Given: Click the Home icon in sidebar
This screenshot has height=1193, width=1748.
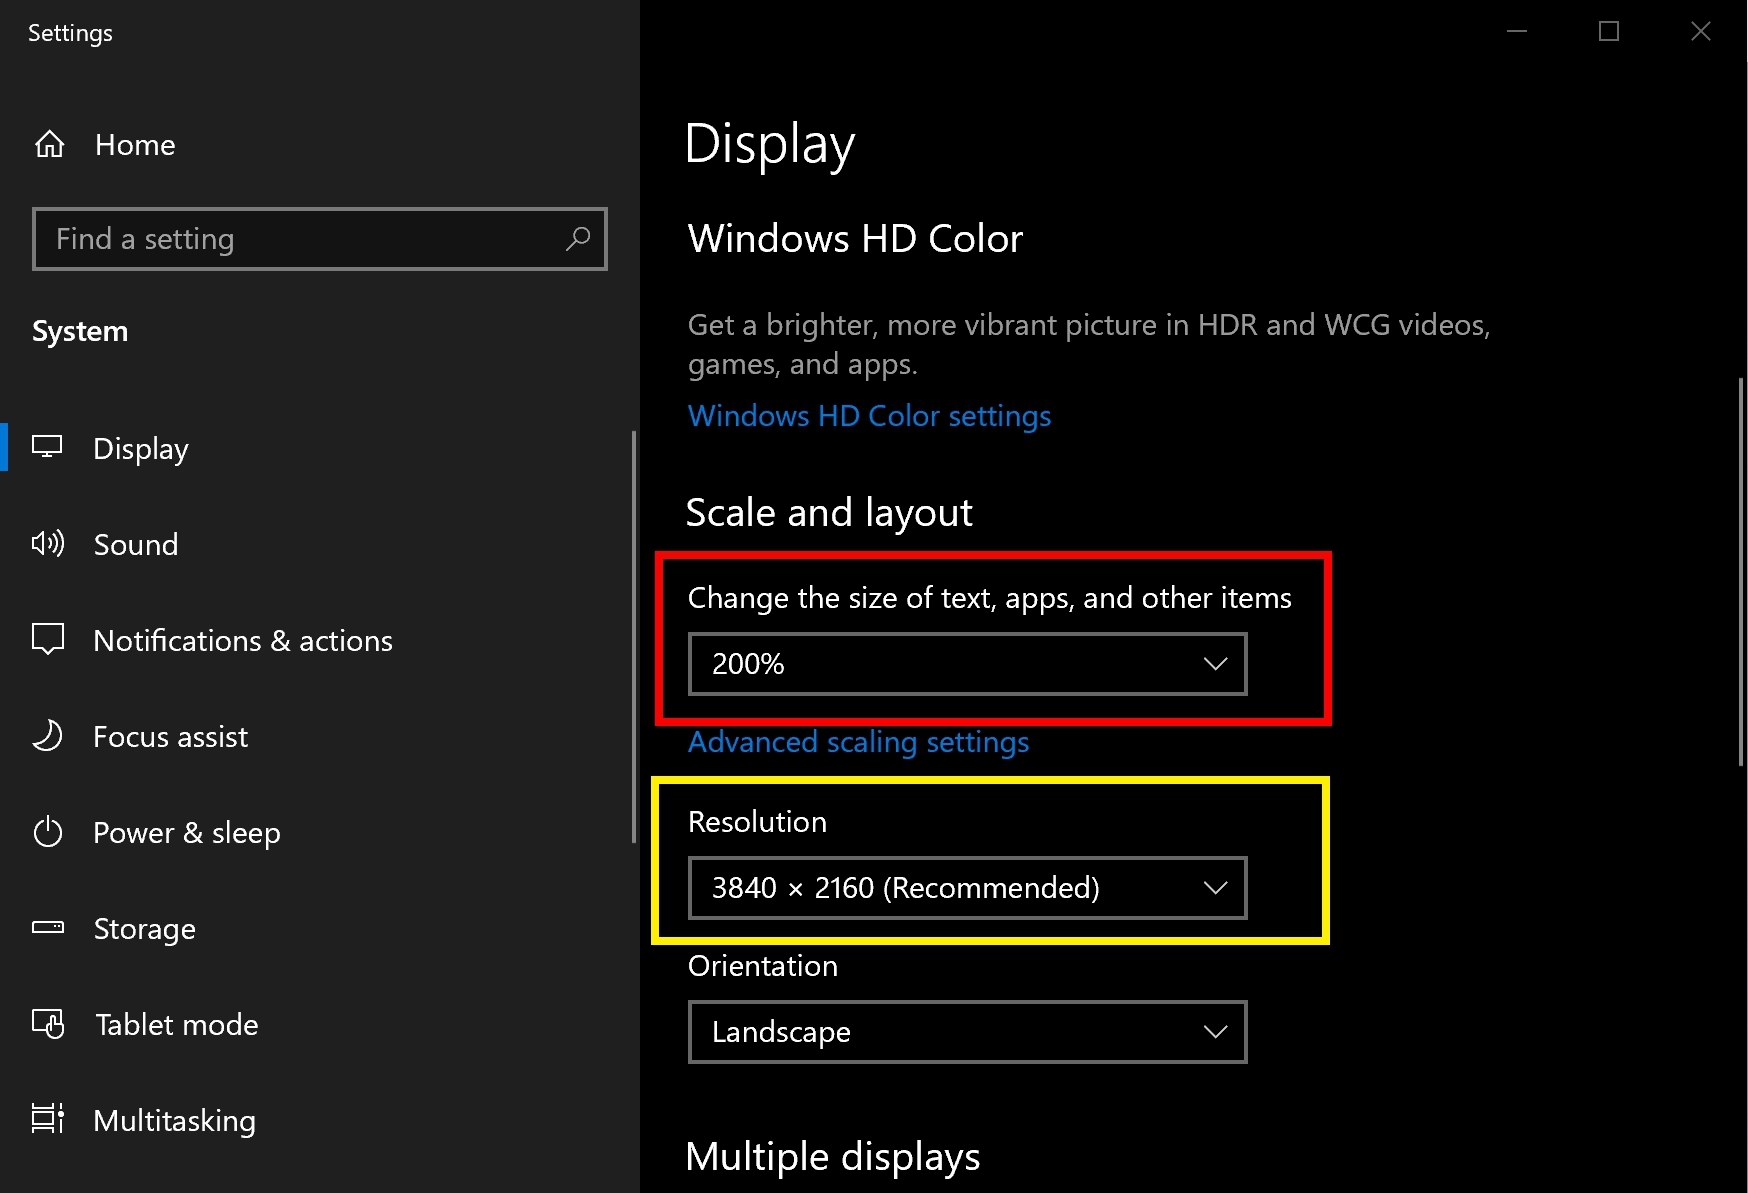Looking at the screenshot, I should pyautogui.click(x=50, y=145).
